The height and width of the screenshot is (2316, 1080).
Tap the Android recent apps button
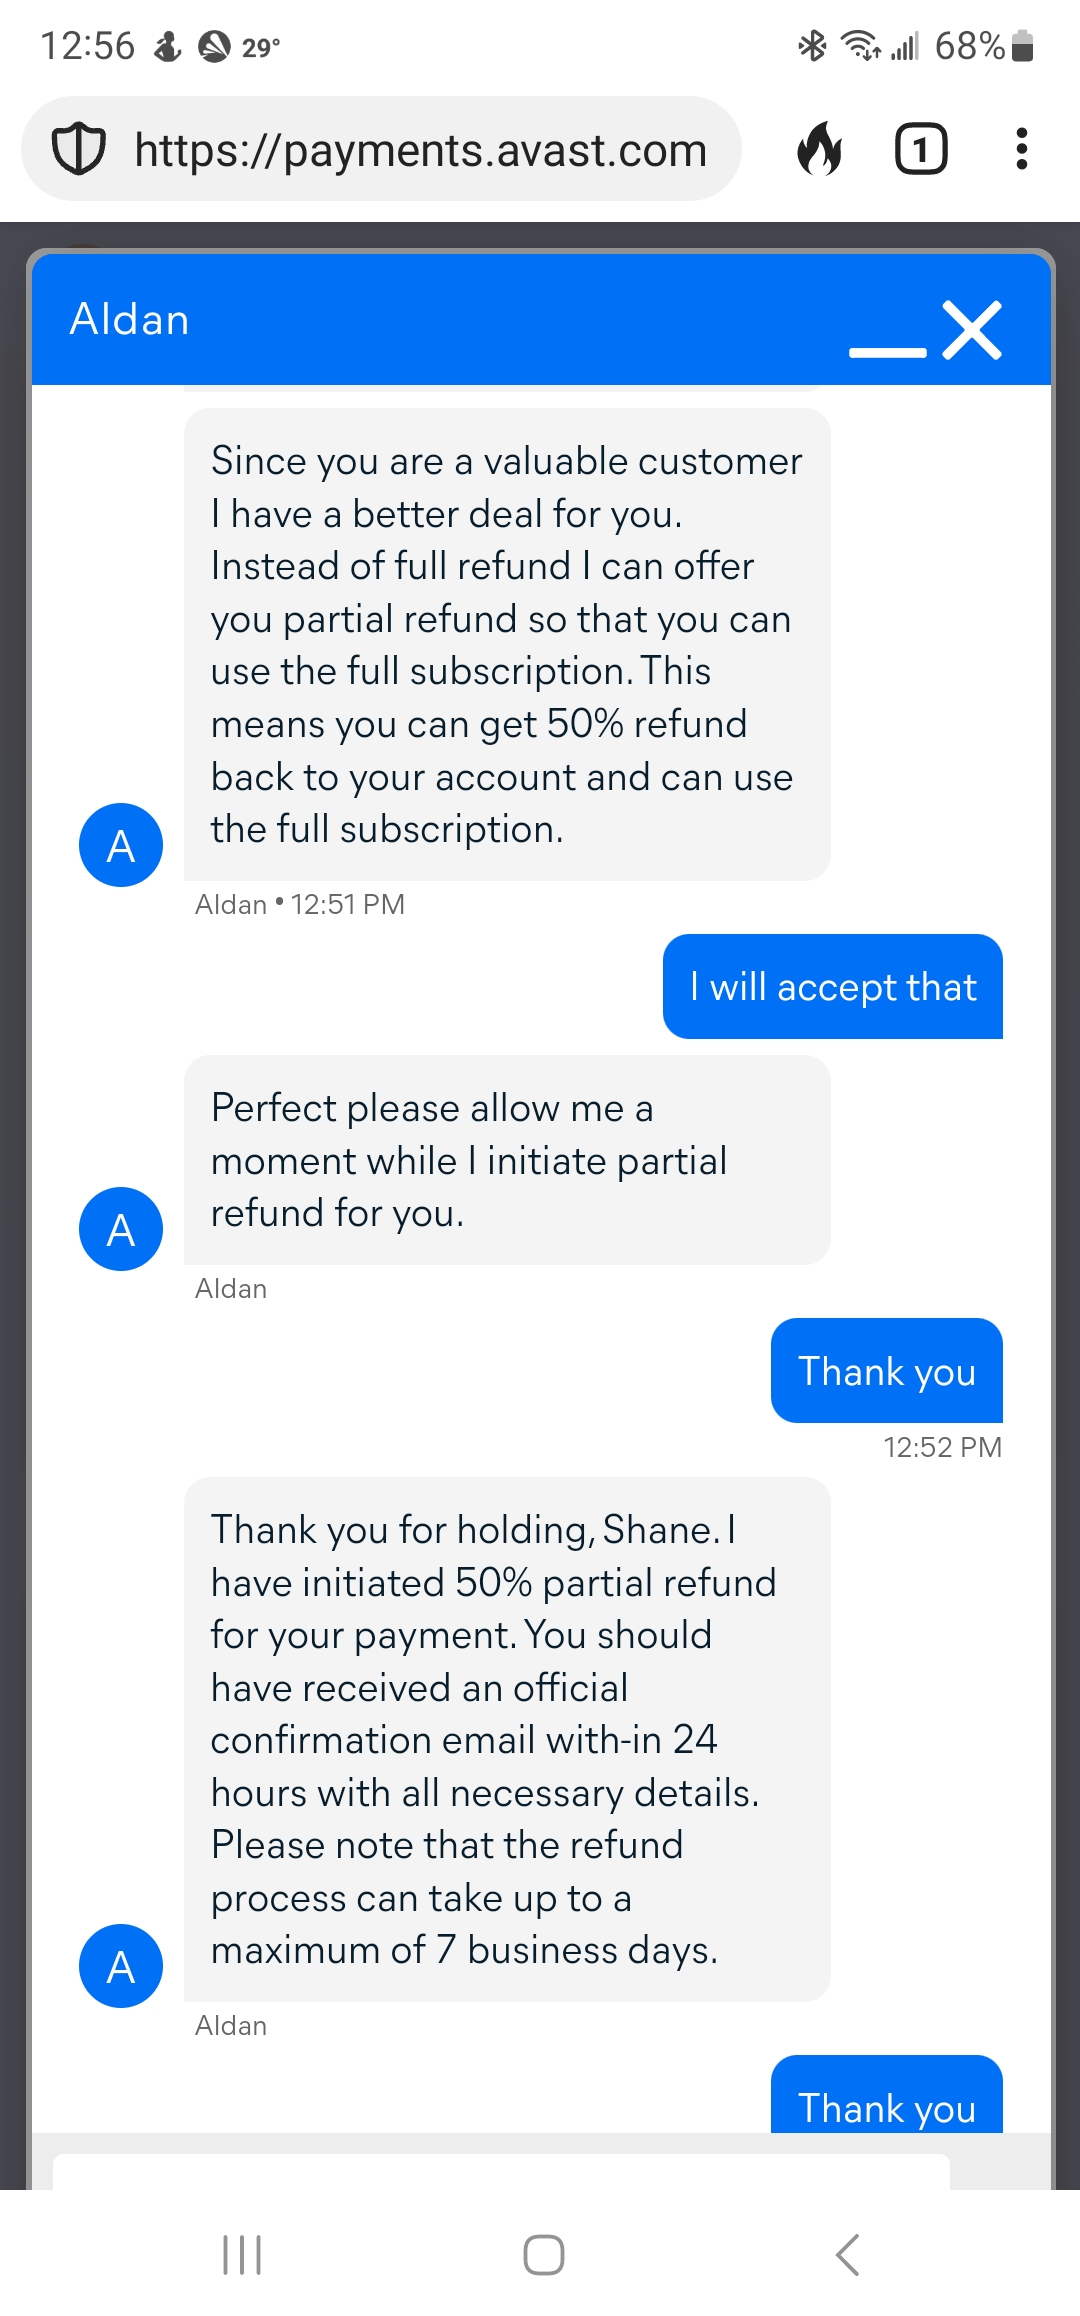(242, 2255)
